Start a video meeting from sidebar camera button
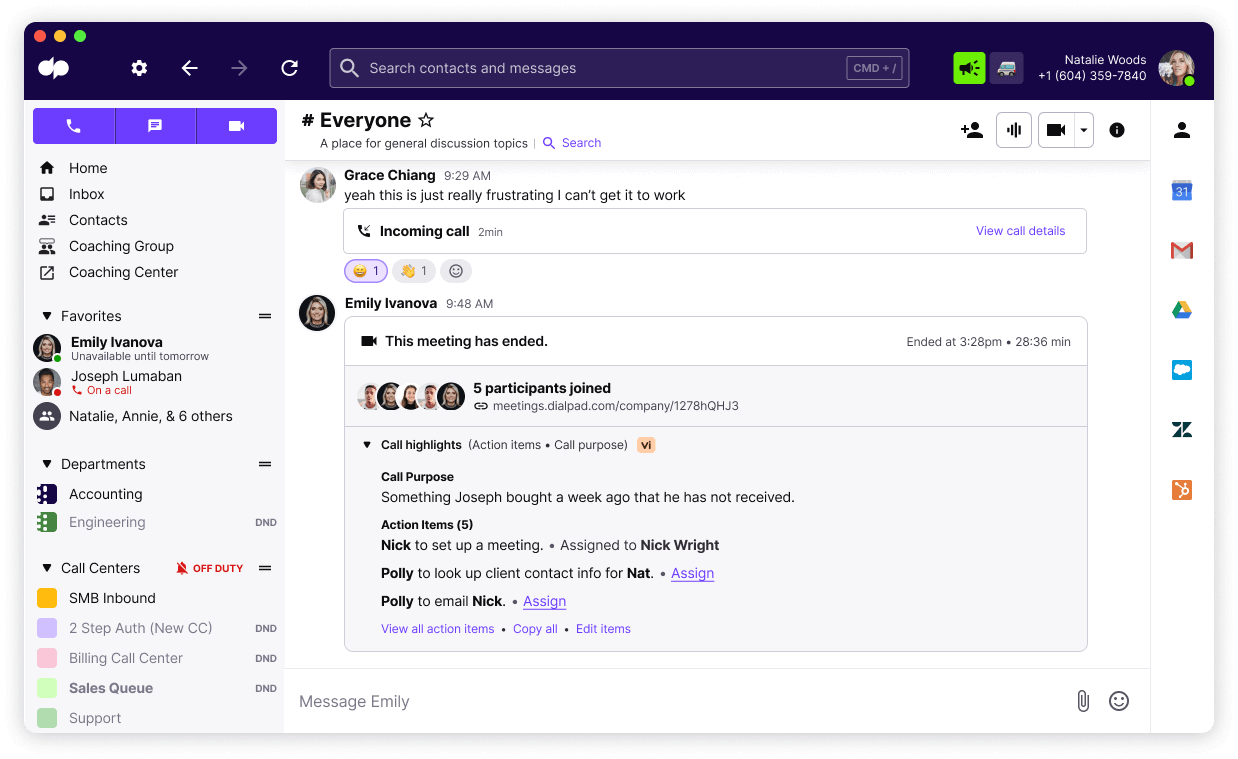The width and height of the screenshot is (1238, 759). tap(237, 126)
